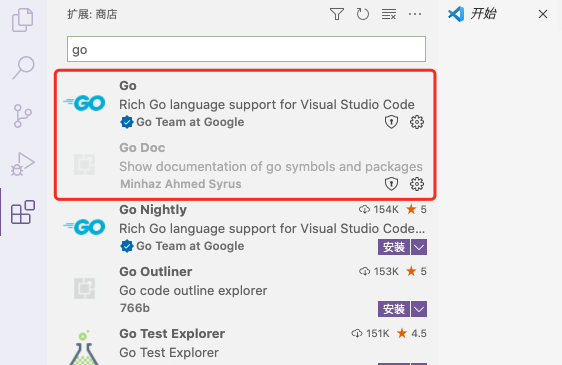Open manage gear for Go Doc
Image resolution: width=562 pixels, height=365 pixels.
tap(416, 184)
